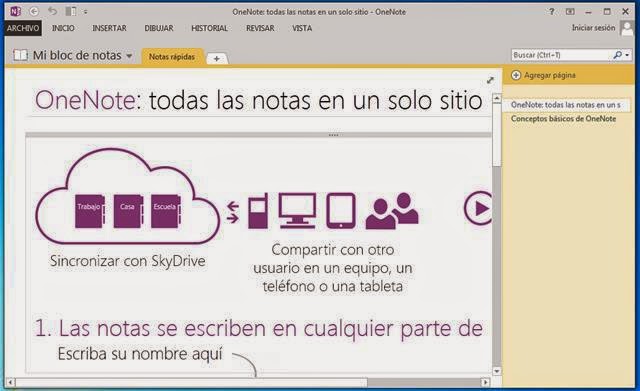640x391 pixels.
Task: Toggle the ribbon display options icon
Action: [570, 11]
